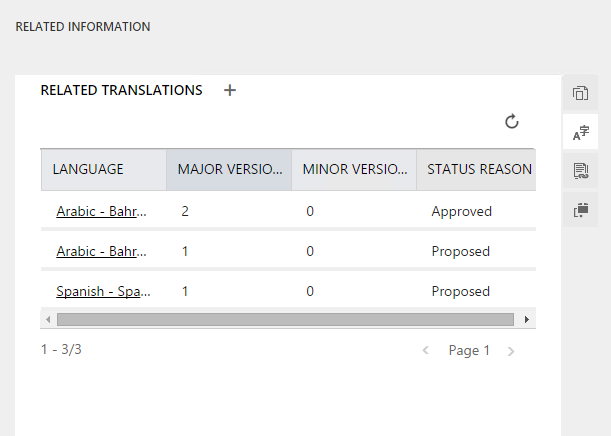
Task: Go to the previous page of results
Action: 426,351
